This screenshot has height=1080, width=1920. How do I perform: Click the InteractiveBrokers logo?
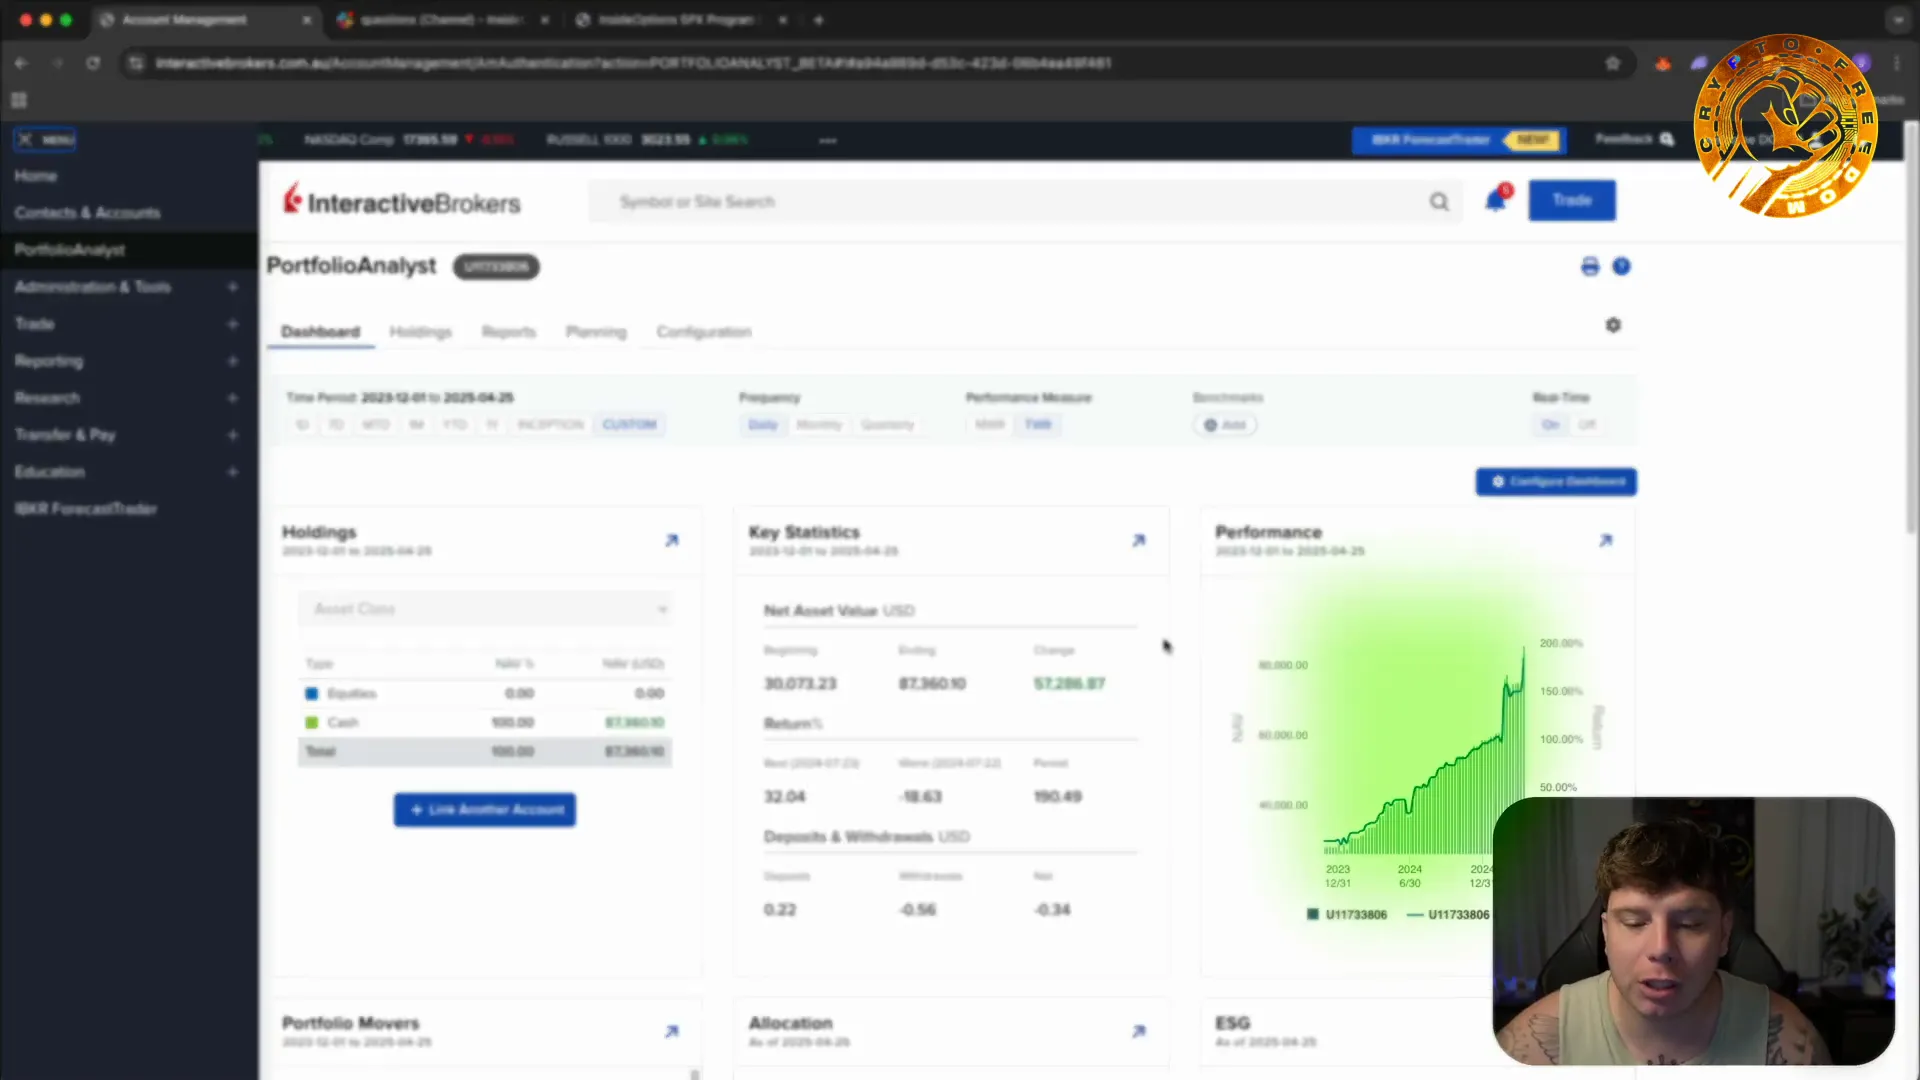(402, 201)
